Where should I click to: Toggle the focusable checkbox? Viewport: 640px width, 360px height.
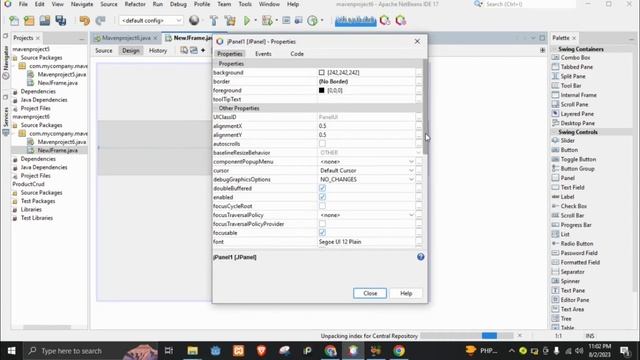click(322, 233)
